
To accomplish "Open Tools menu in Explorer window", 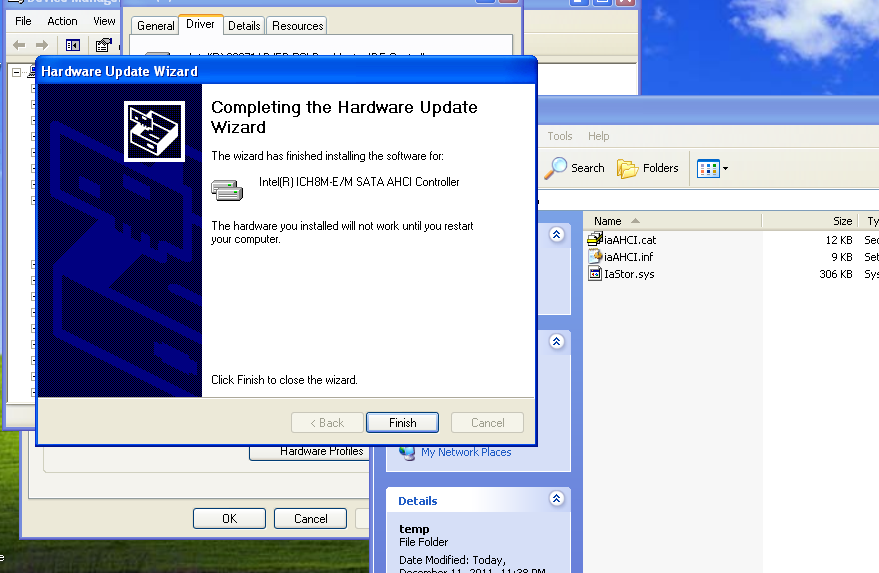I will click(x=559, y=136).
